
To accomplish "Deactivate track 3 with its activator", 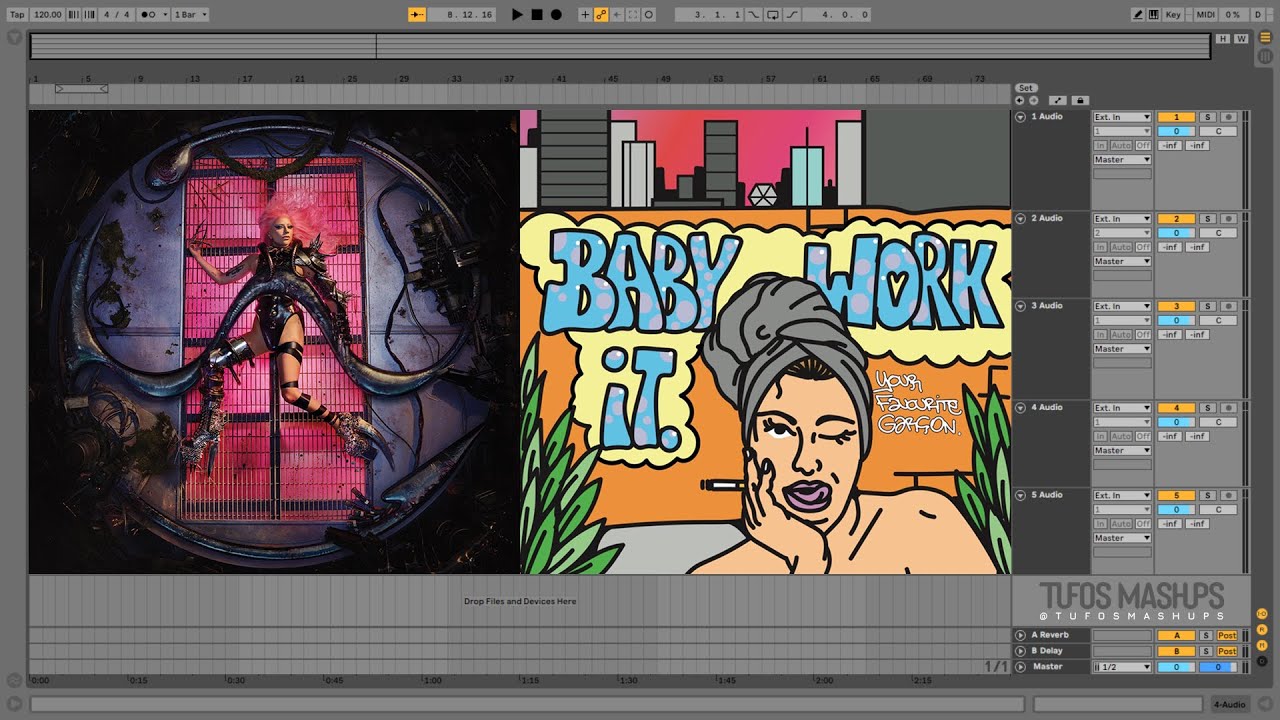I will point(1176,306).
